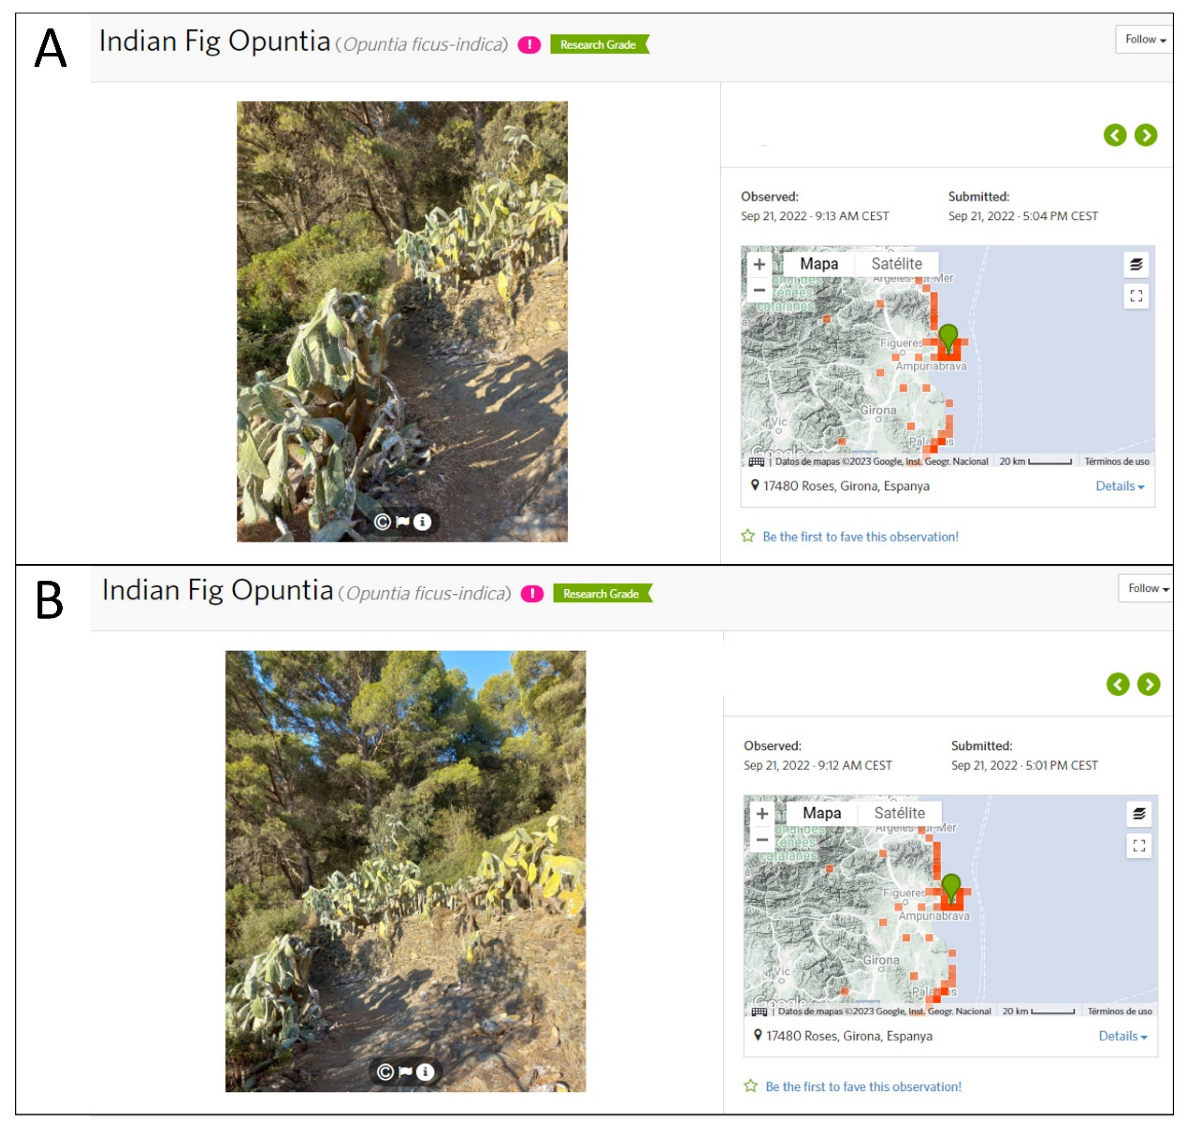Go to next observation in panel B

point(1148,684)
